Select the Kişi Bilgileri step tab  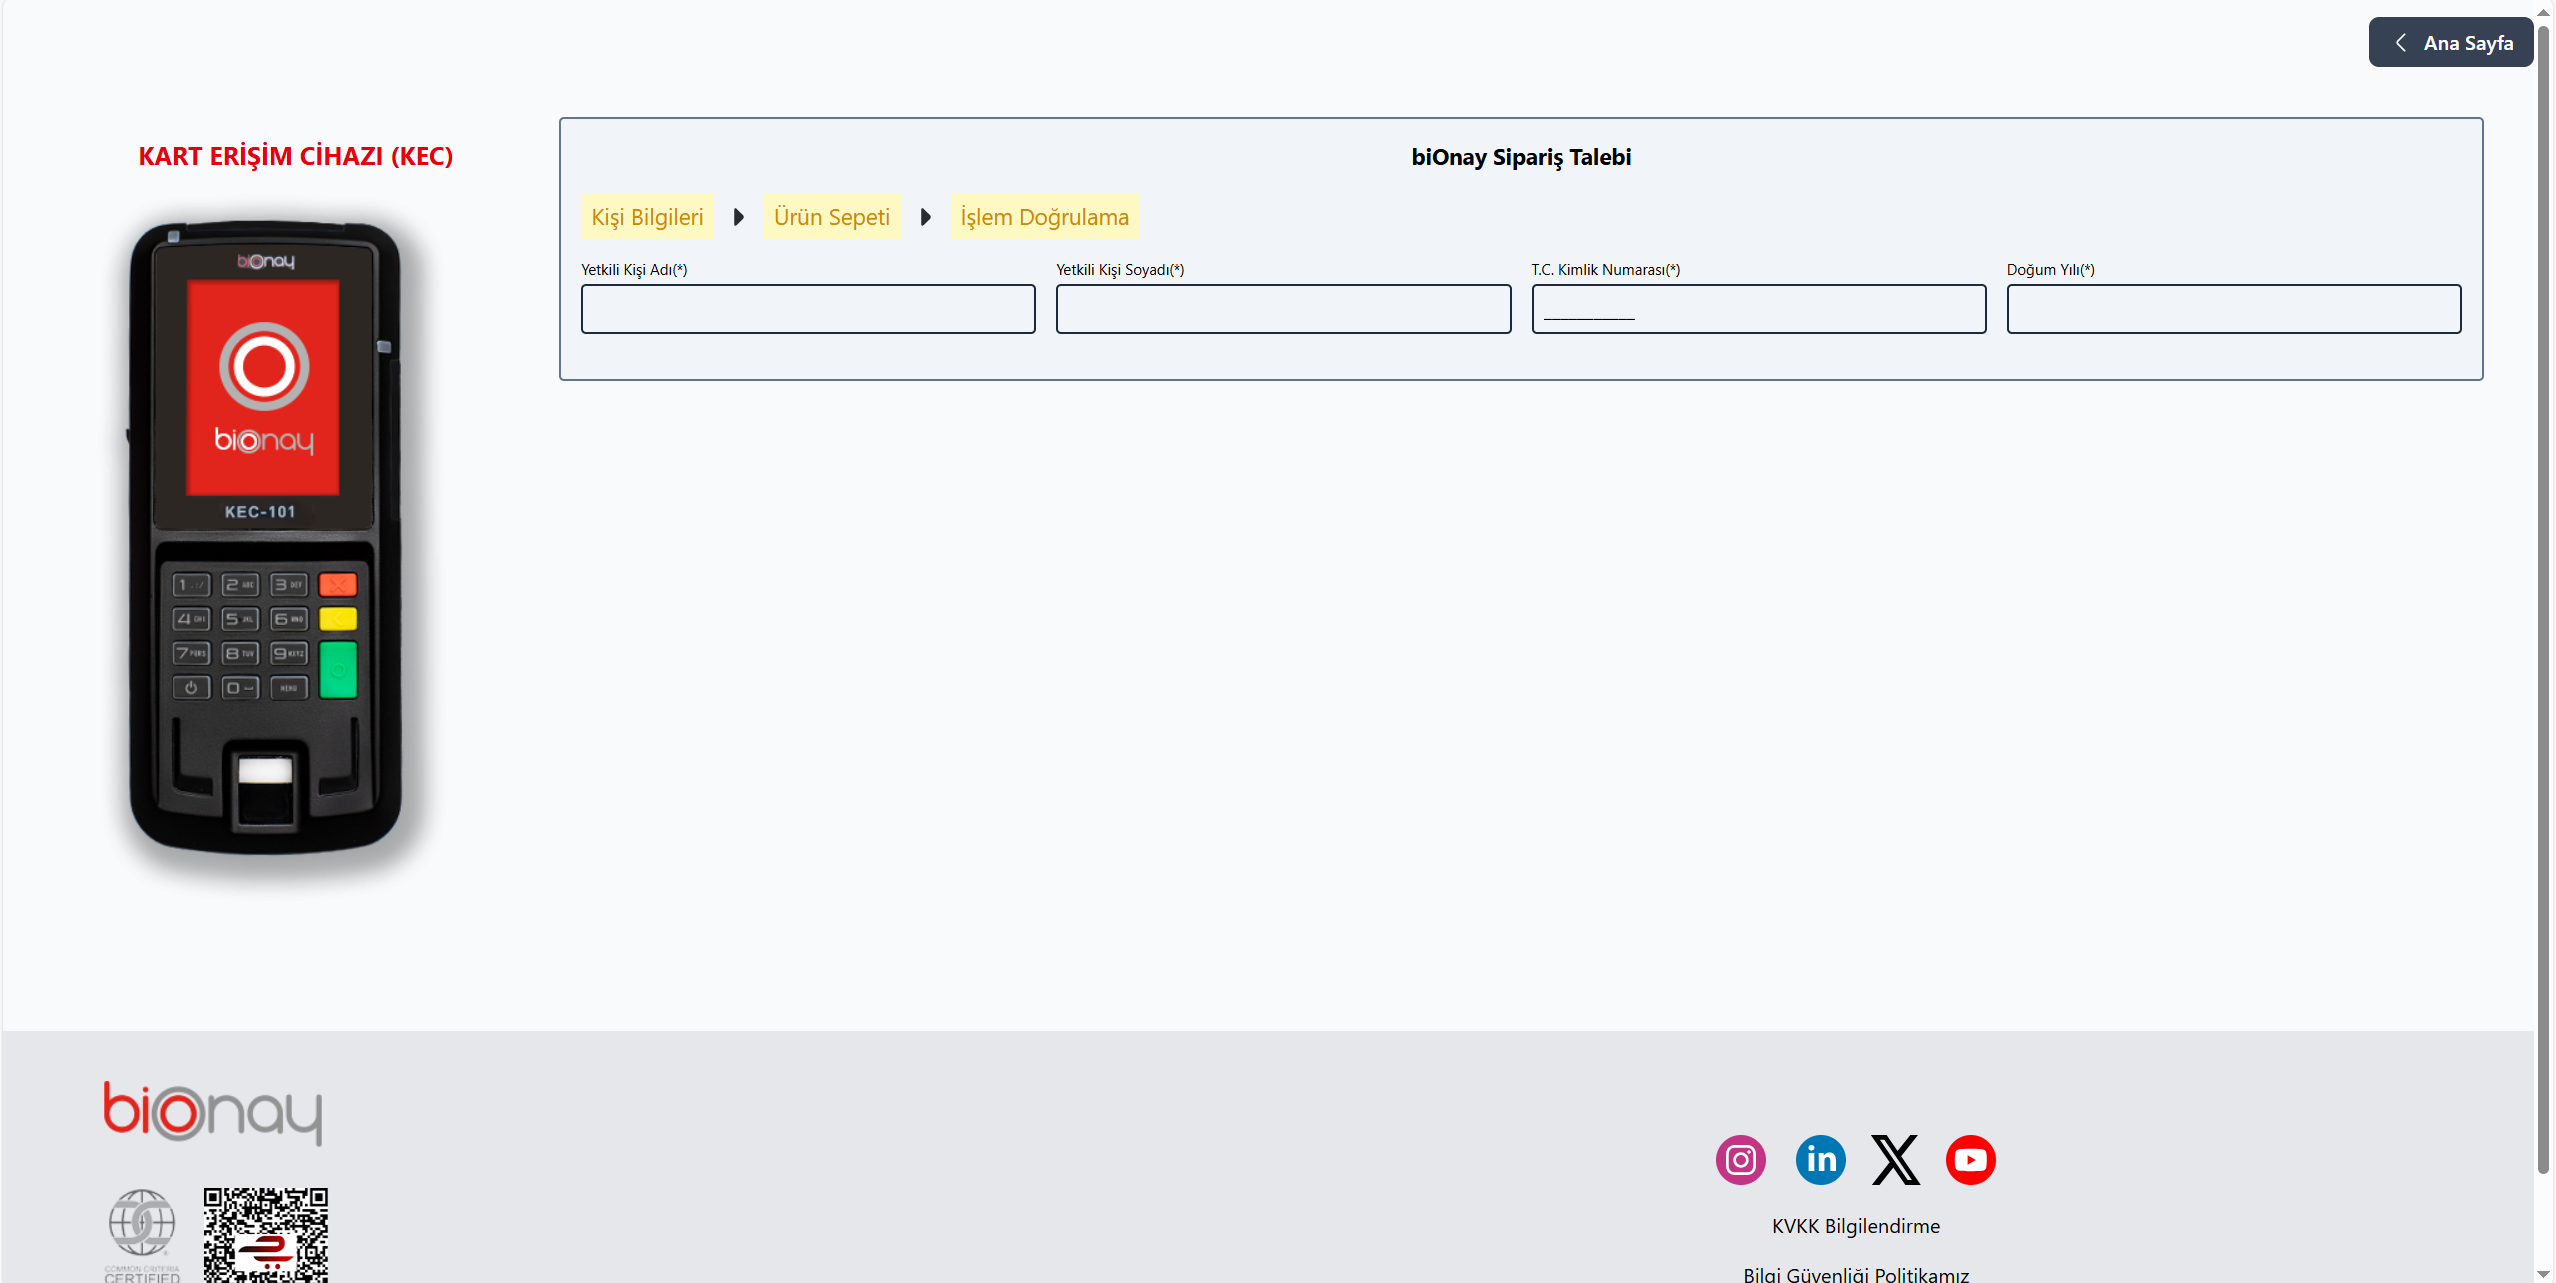(647, 217)
